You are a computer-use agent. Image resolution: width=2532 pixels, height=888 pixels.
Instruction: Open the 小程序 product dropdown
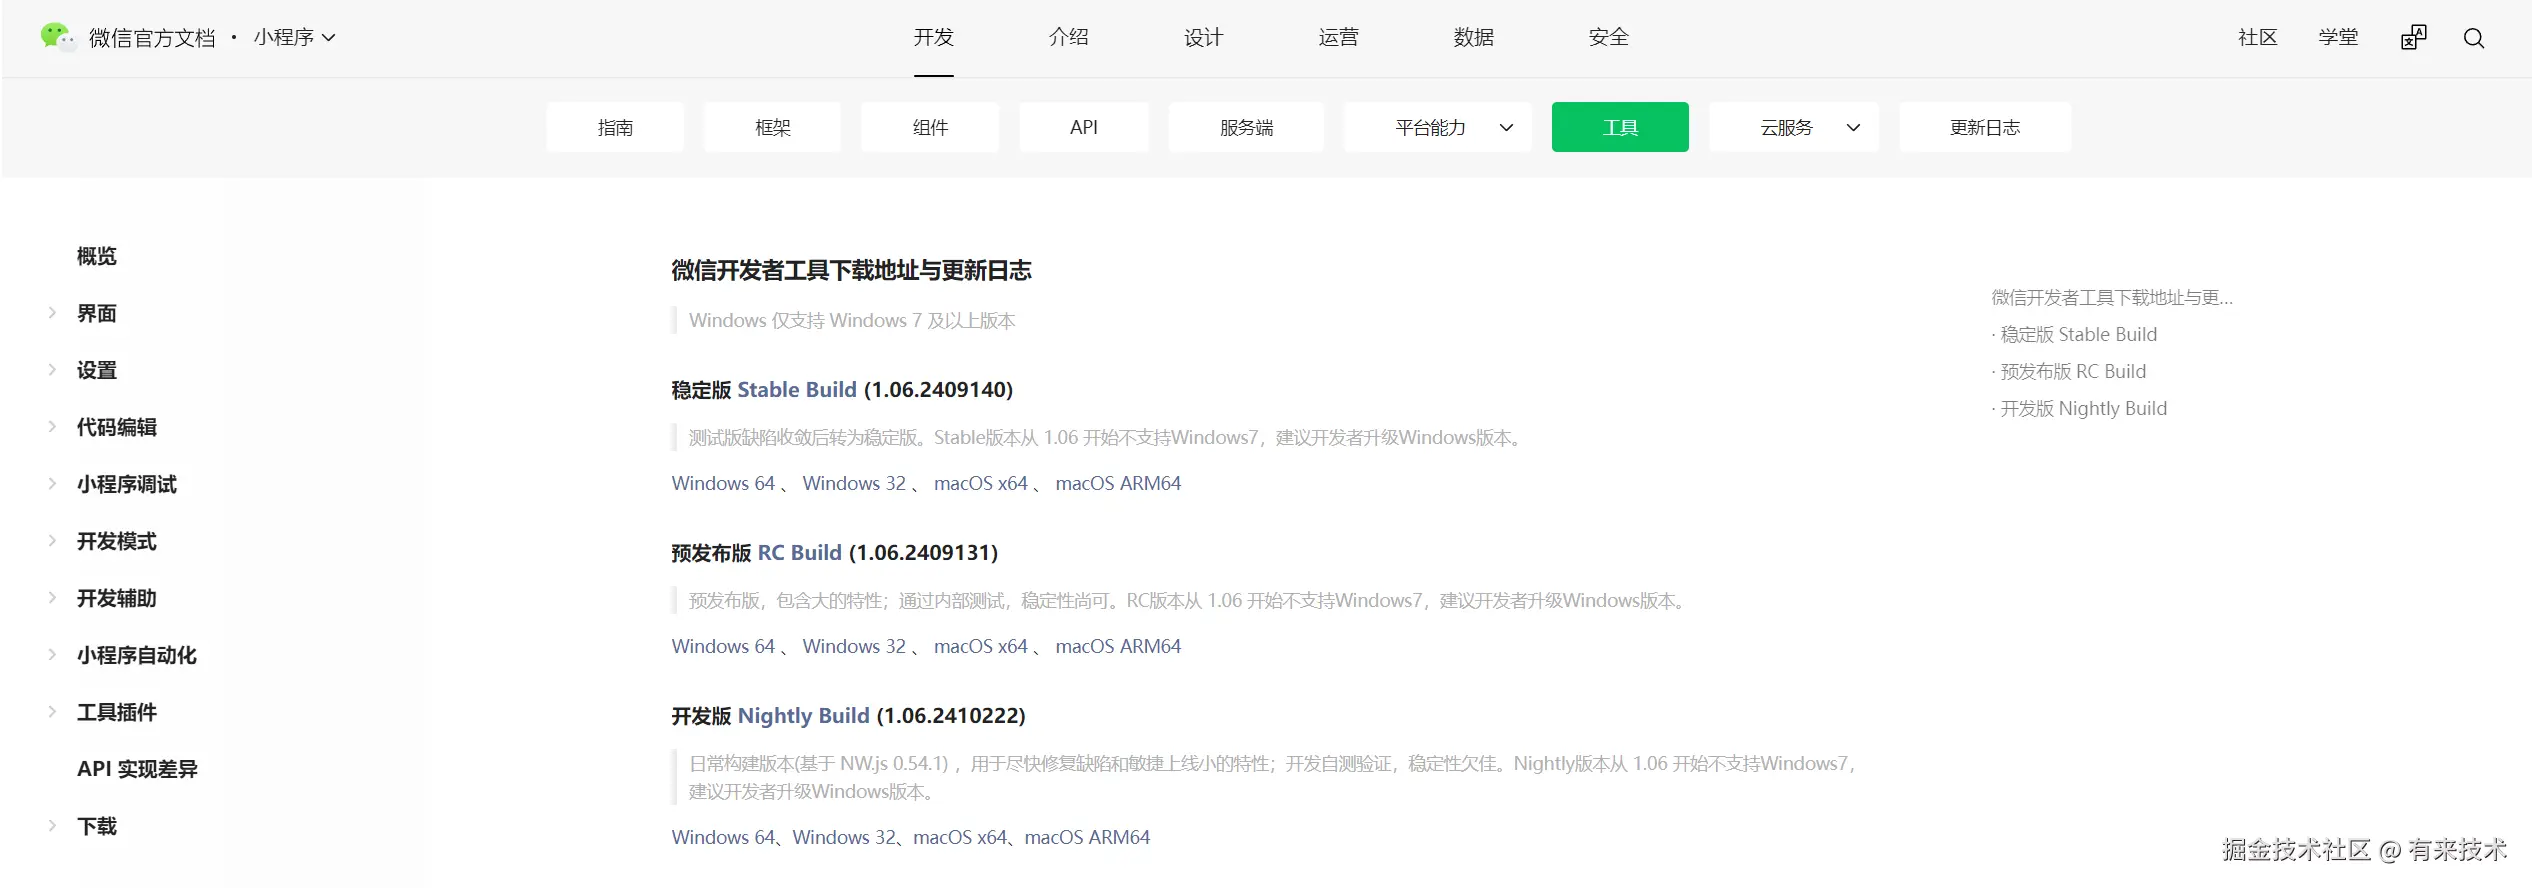pos(294,38)
